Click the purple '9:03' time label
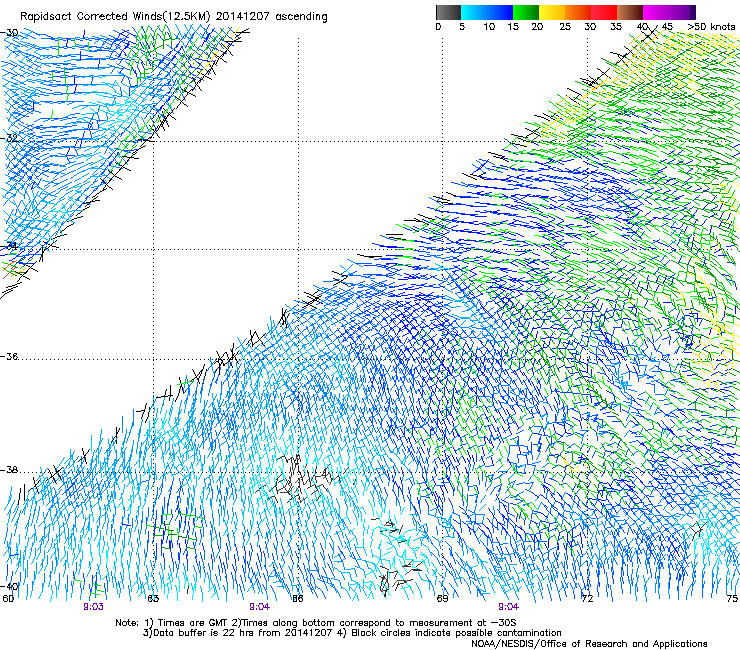This screenshot has width=740, height=650. pos(93,607)
